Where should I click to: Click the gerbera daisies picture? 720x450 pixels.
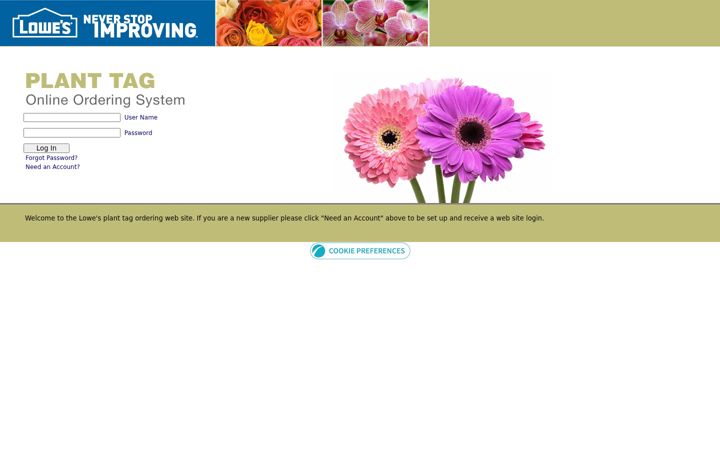point(444,141)
